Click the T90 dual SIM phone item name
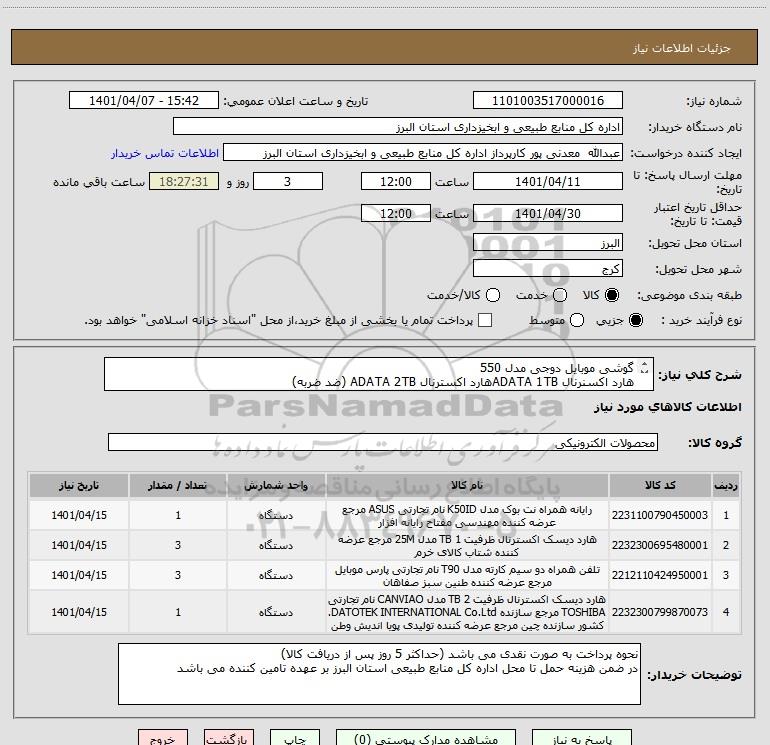The image size is (770, 745). (x=467, y=576)
